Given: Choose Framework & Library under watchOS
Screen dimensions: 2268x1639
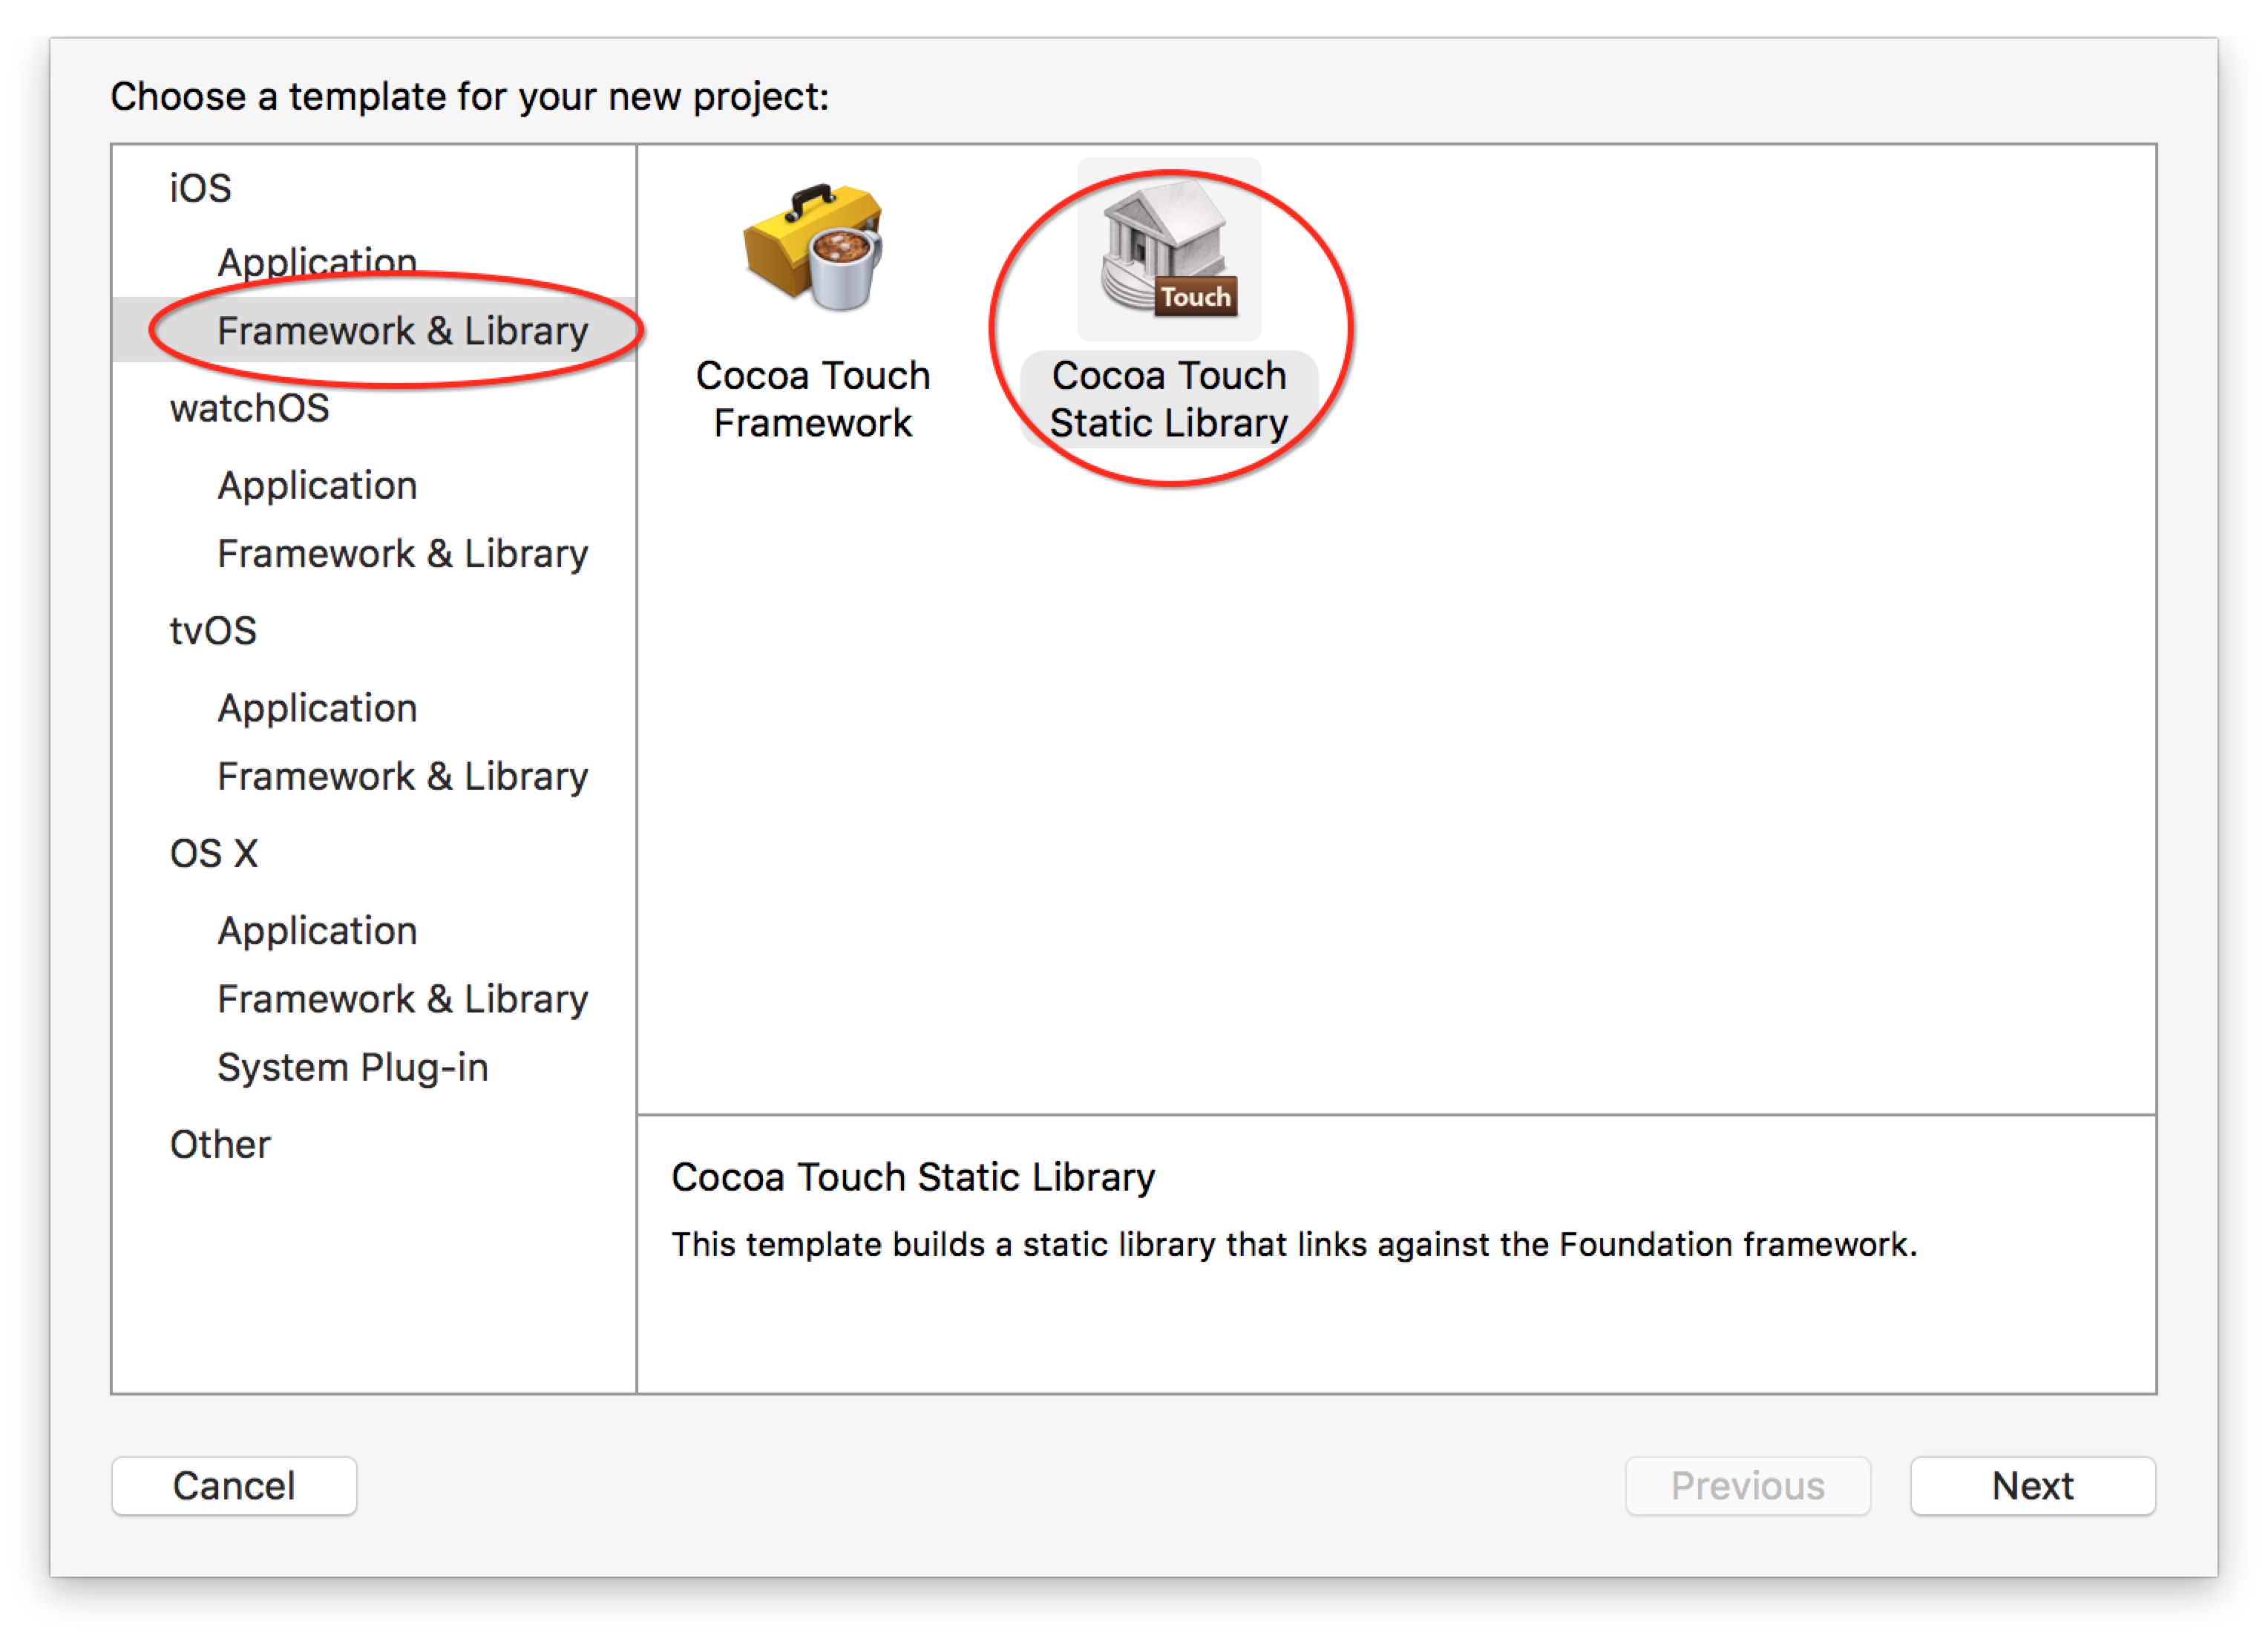Looking at the screenshot, I should [402, 553].
